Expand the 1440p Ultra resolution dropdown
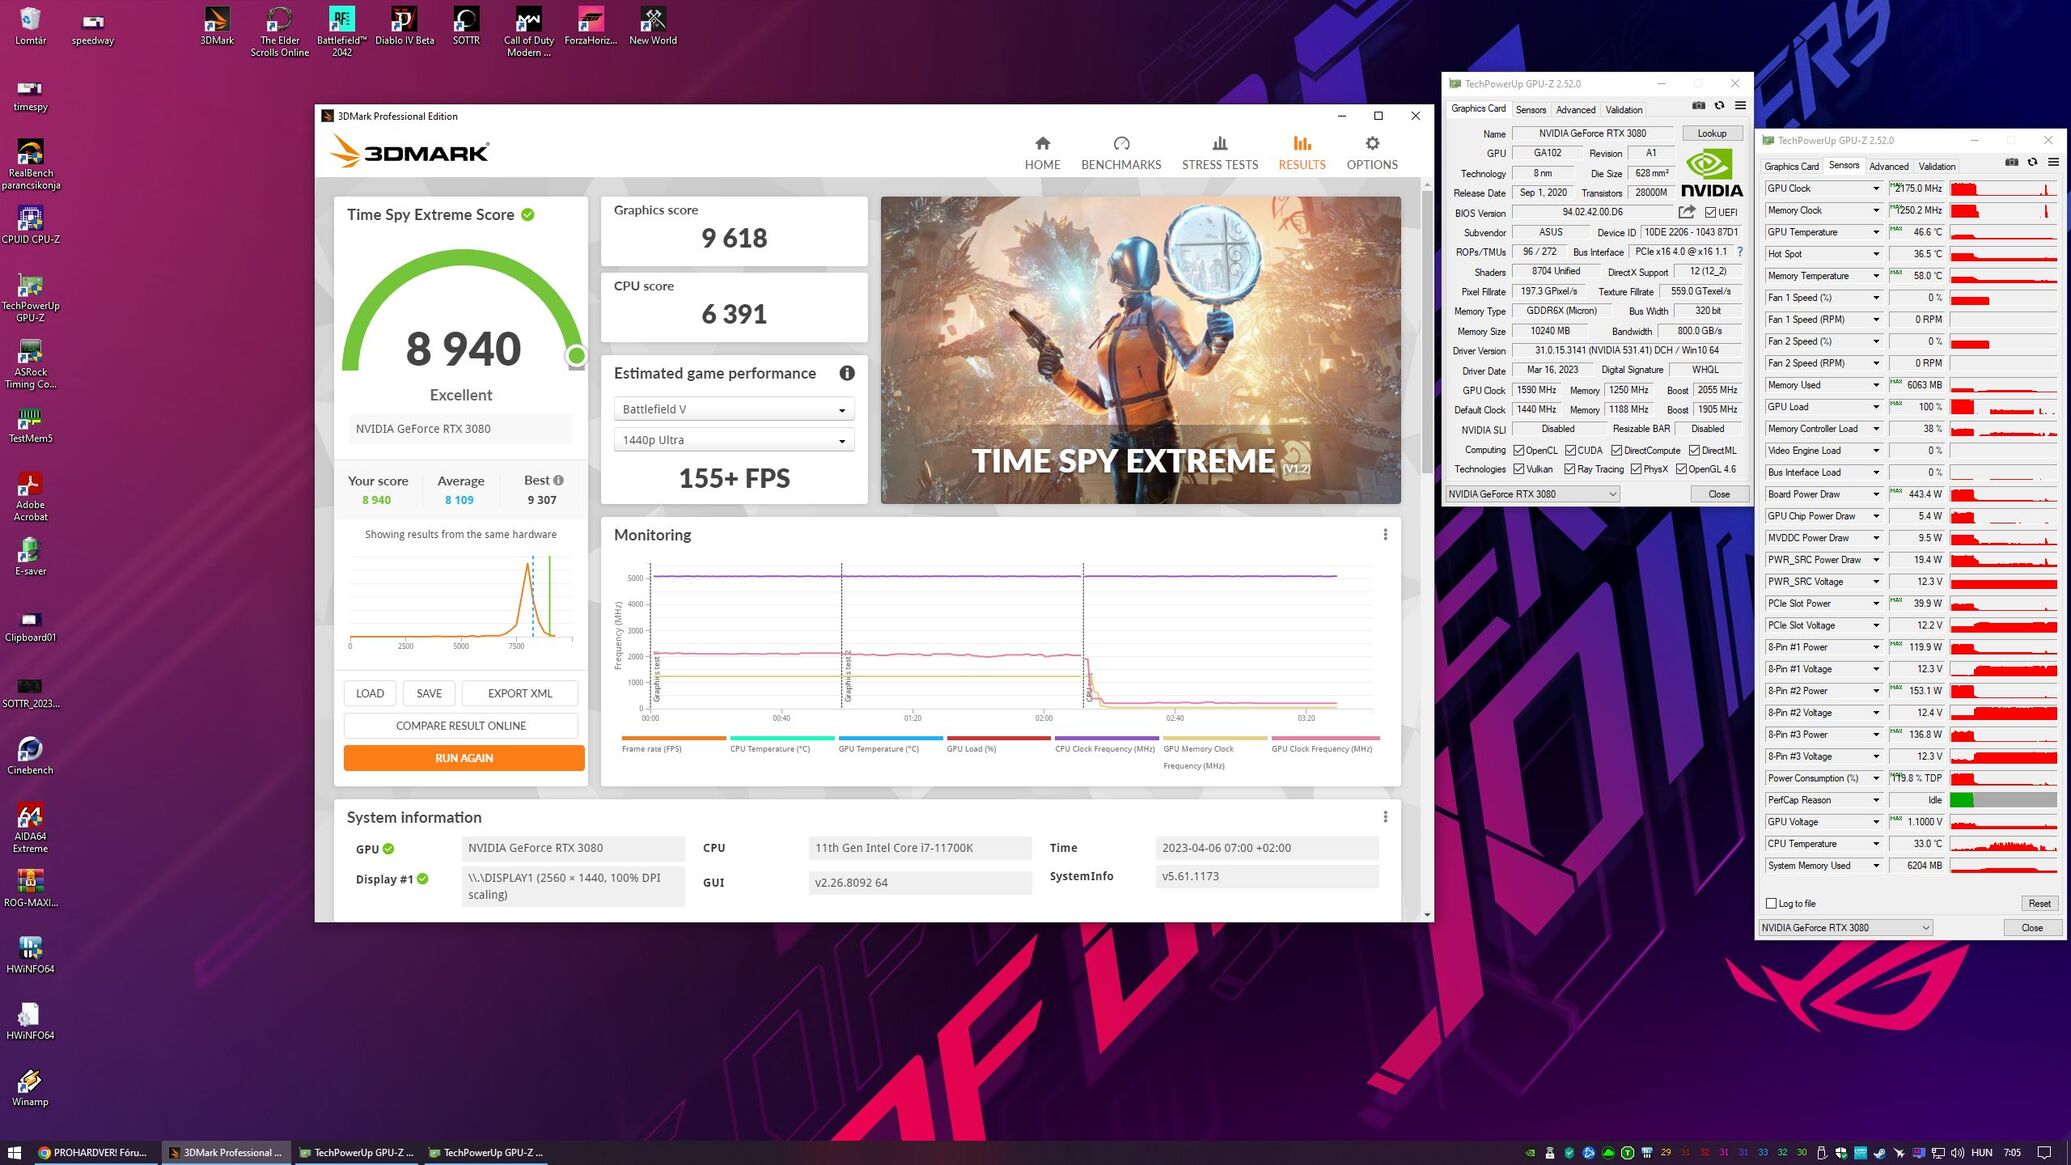This screenshot has height=1165, width=2071. (734, 440)
